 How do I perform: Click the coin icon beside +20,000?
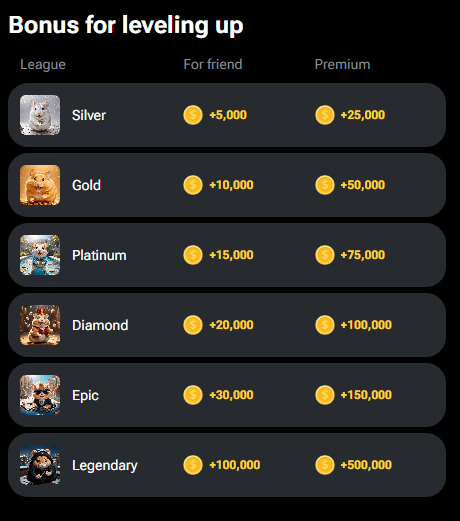click(193, 325)
